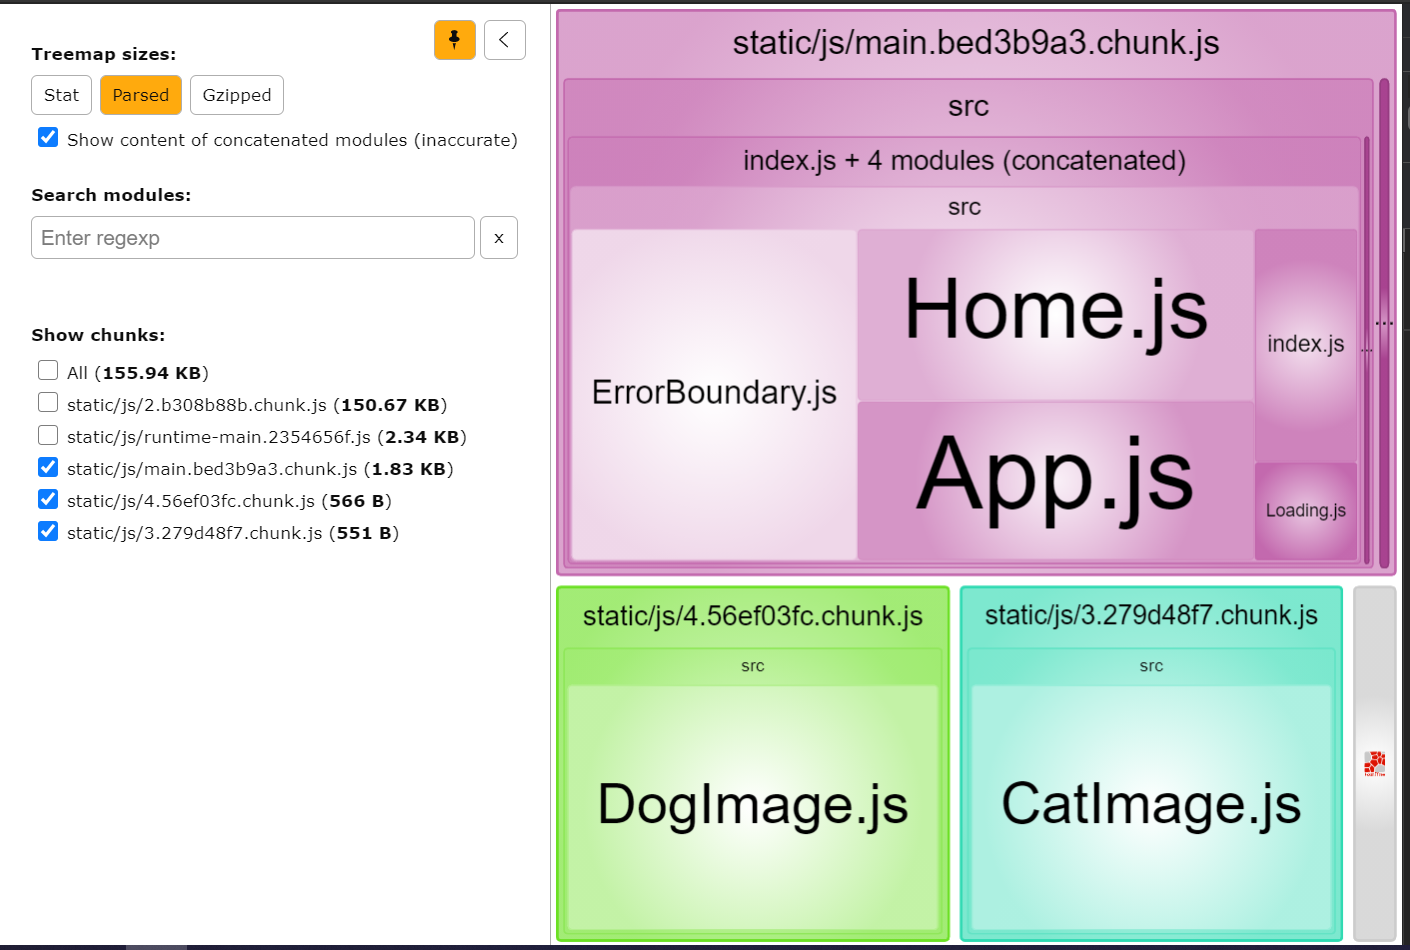Disable the static/js/3.279d48f7.chunk.js chunk
Screen dimensions: 1410x950
(47, 531)
